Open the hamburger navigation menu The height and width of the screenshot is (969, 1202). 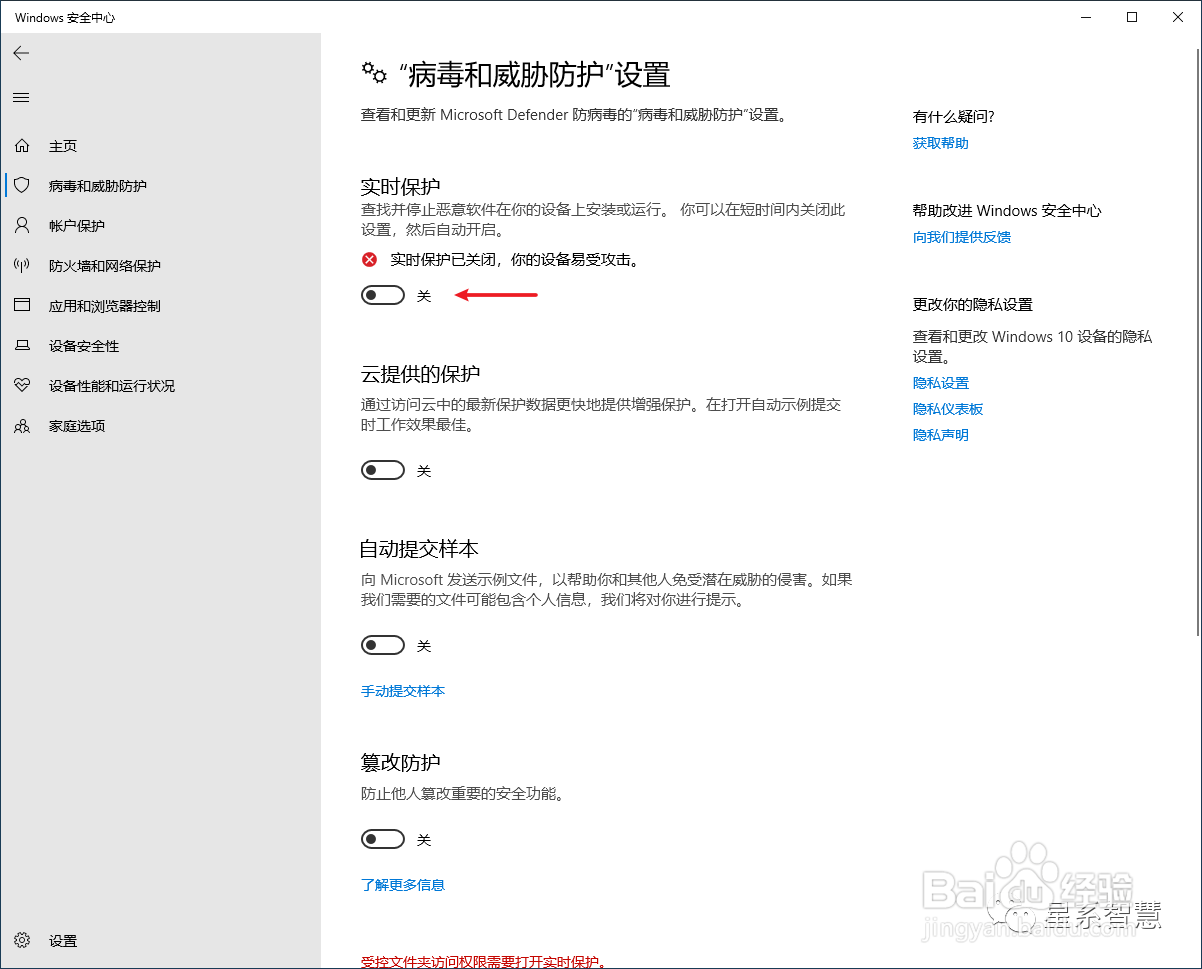click(x=21, y=97)
